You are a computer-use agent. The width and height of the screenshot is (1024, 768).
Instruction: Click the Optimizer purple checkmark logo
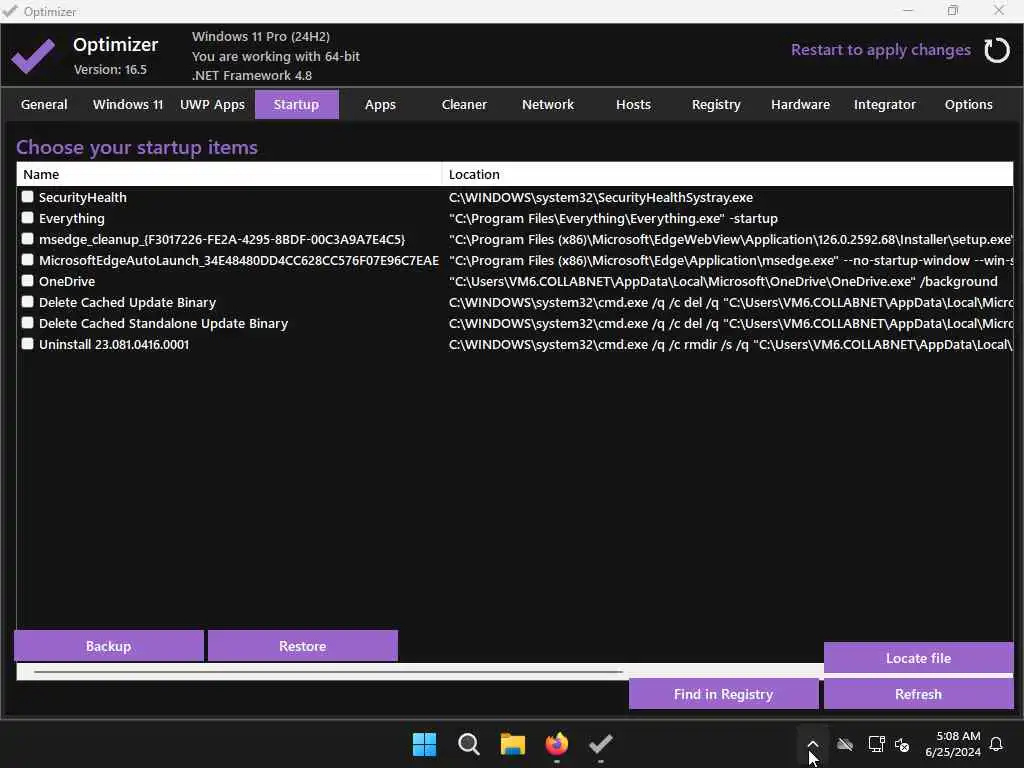click(x=33, y=56)
